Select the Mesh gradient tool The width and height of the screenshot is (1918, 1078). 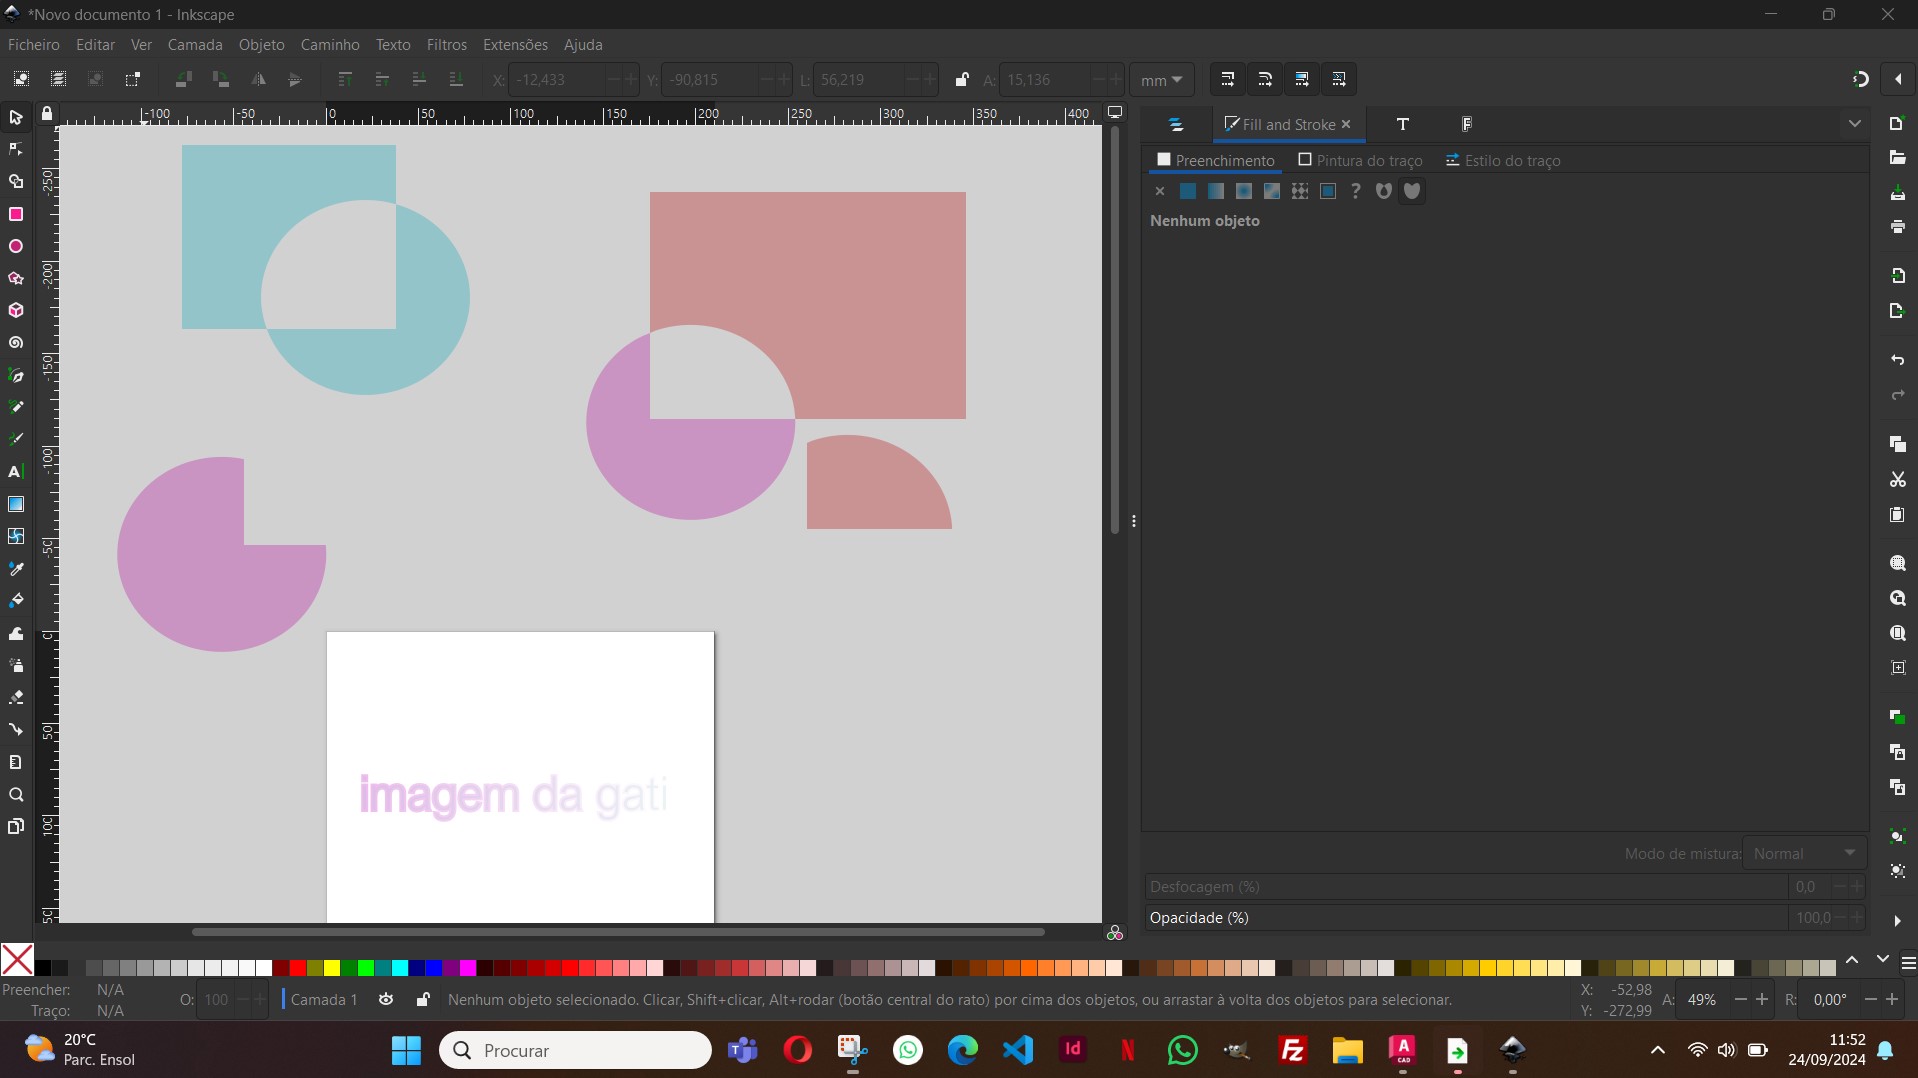click(16, 536)
